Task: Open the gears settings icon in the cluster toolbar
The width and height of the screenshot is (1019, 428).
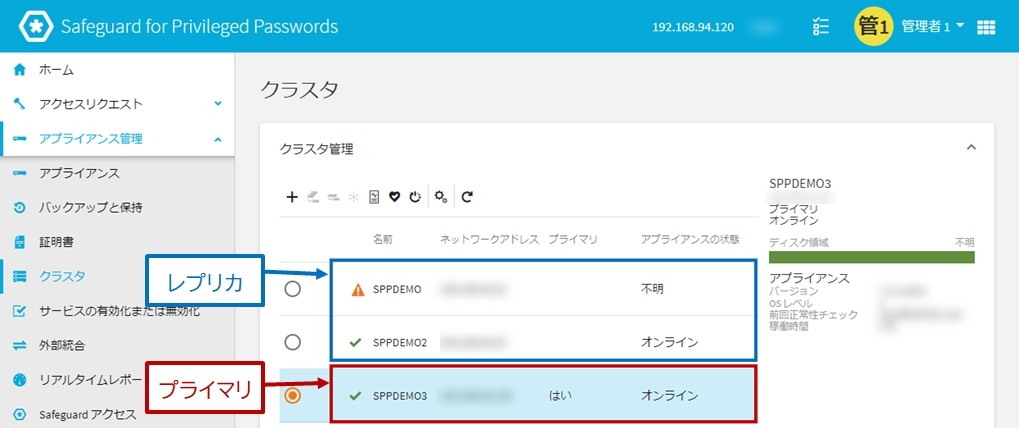Action: coord(441,197)
